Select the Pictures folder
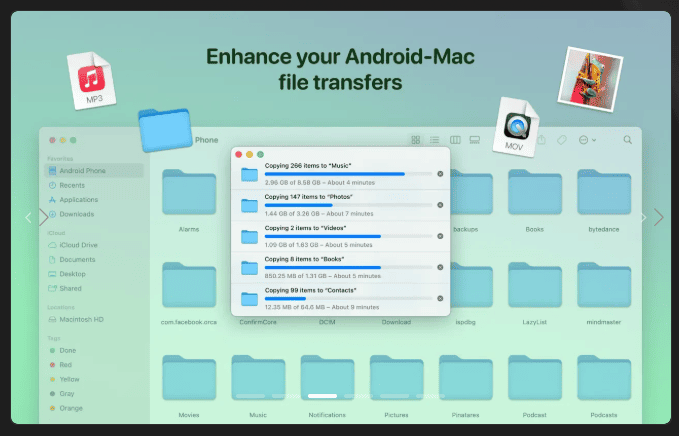679x436 pixels. pos(396,378)
